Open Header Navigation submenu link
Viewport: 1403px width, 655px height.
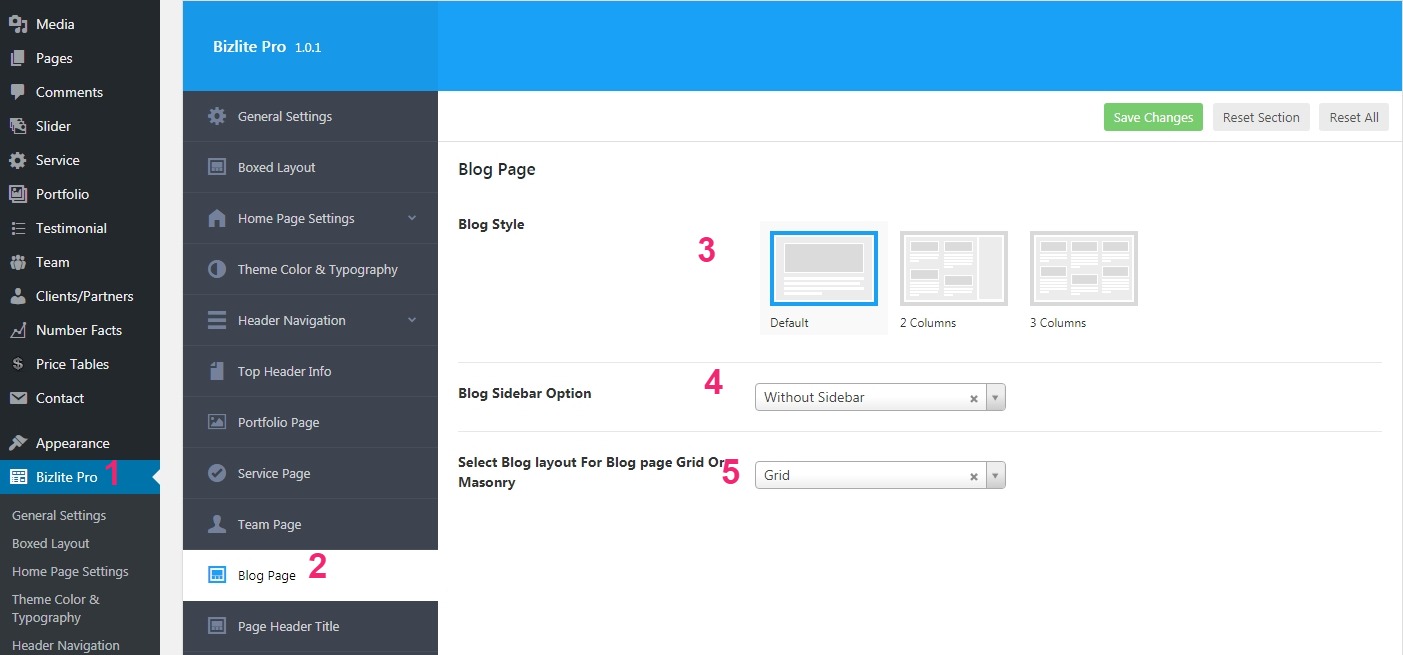pyautogui.click(x=66, y=645)
